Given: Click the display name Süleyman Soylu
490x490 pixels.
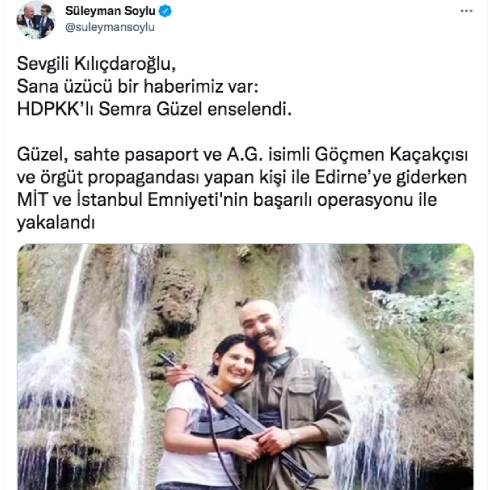Looking at the screenshot, I should 110,11.
